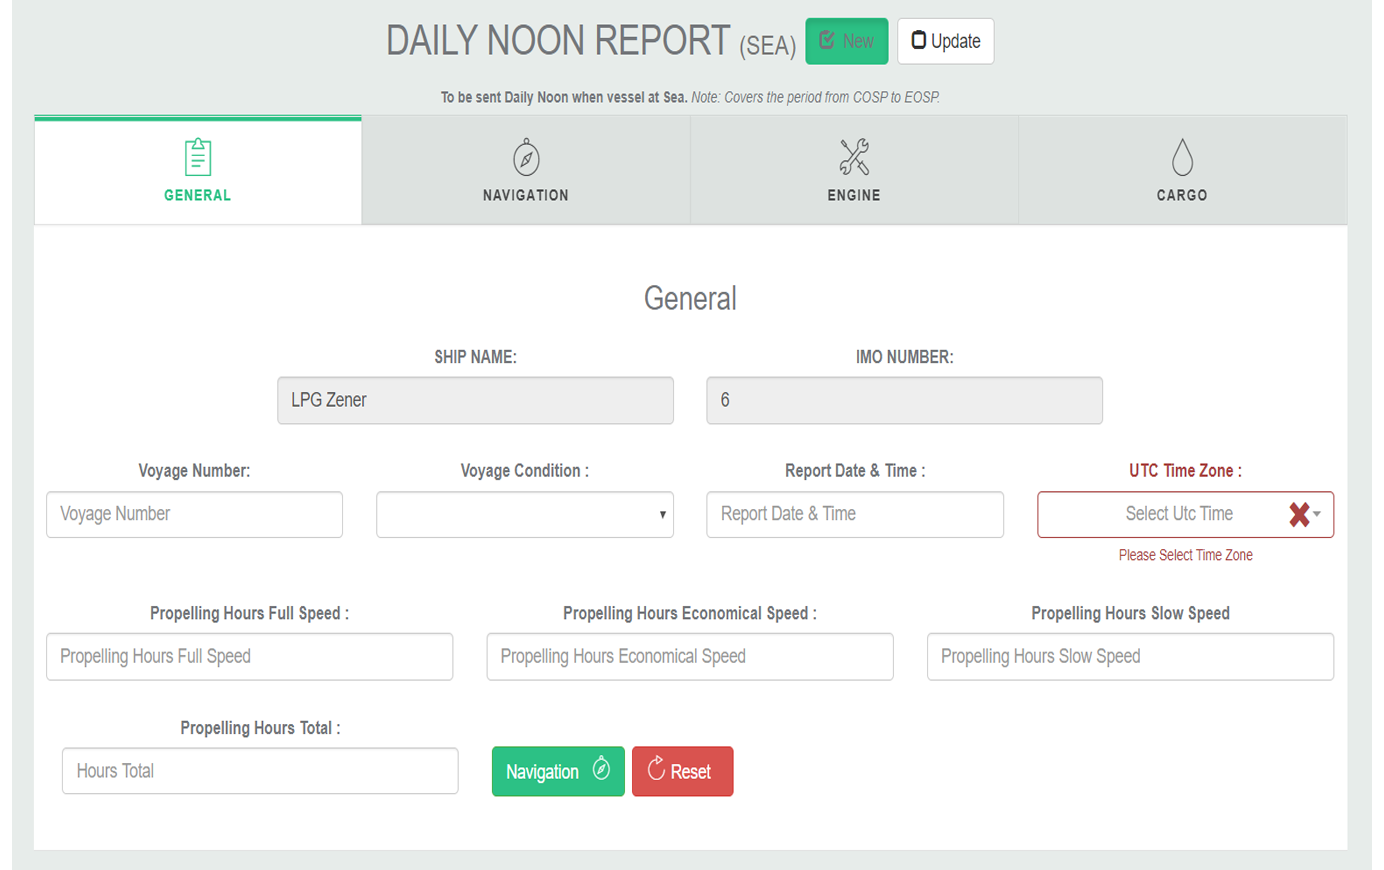The width and height of the screenshot is (1384, 870).
Task: Click the wrench and screwdriver Engine icon
Action: (854, 157)
